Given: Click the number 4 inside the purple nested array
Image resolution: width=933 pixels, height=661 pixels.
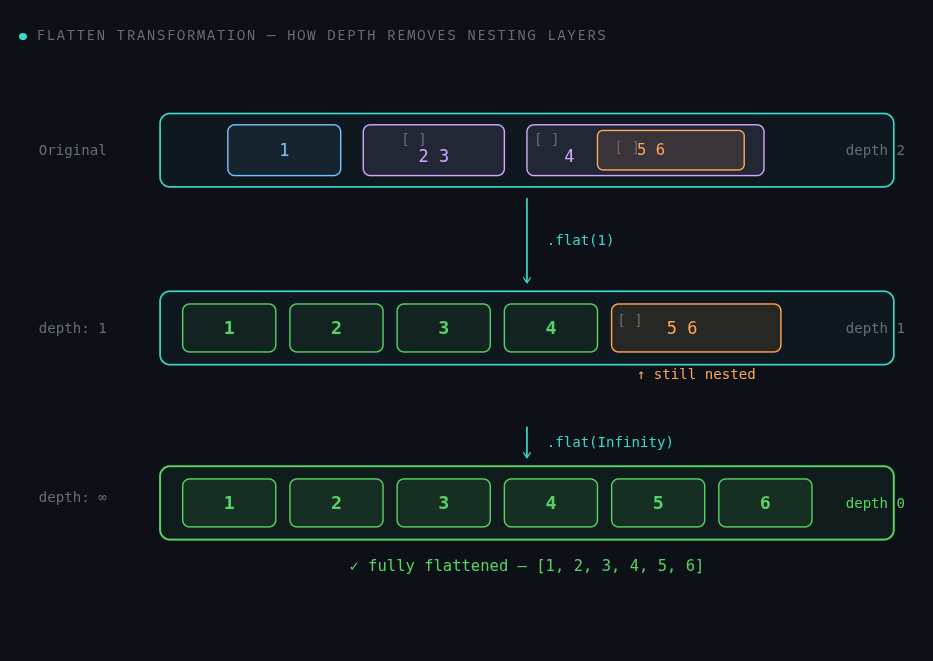Looking at the screenshot, I should click(569, 156).
